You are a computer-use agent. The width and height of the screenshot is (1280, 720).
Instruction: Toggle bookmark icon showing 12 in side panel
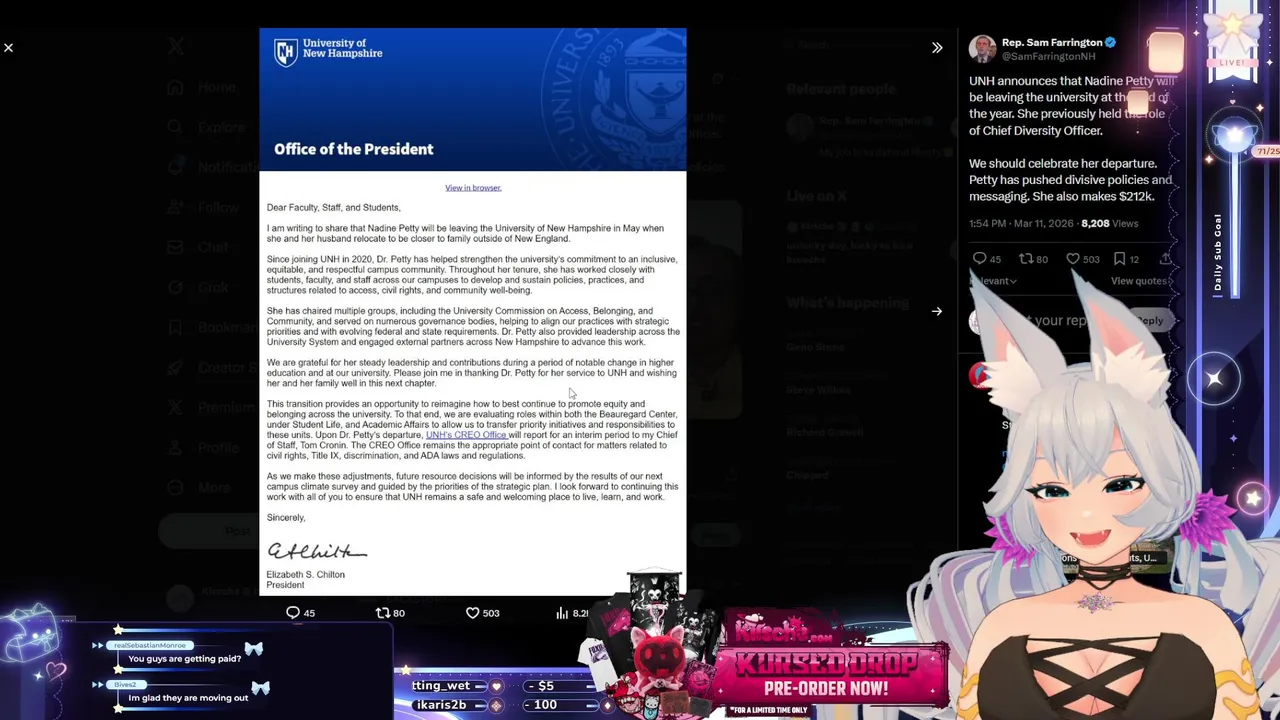click(x=1119, y=259)
